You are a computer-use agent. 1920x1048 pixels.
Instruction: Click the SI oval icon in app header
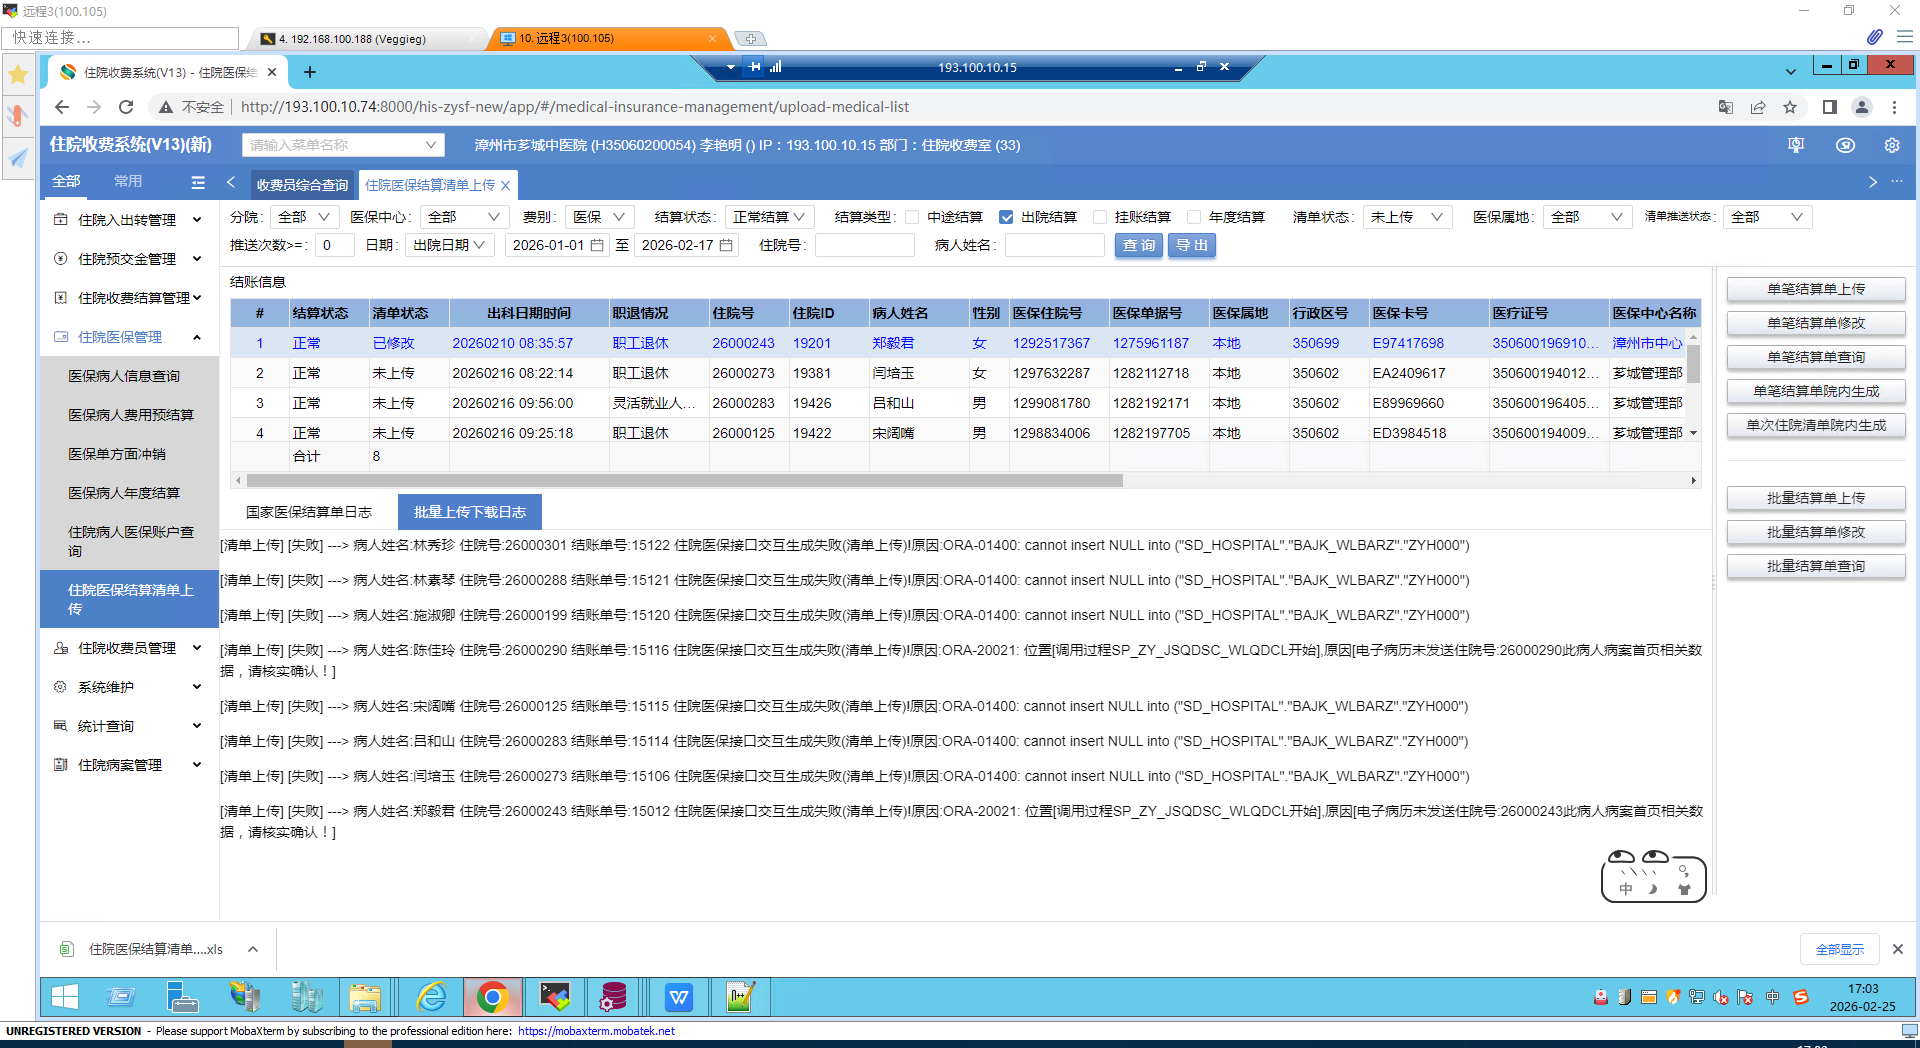(x=1845, y=145)
